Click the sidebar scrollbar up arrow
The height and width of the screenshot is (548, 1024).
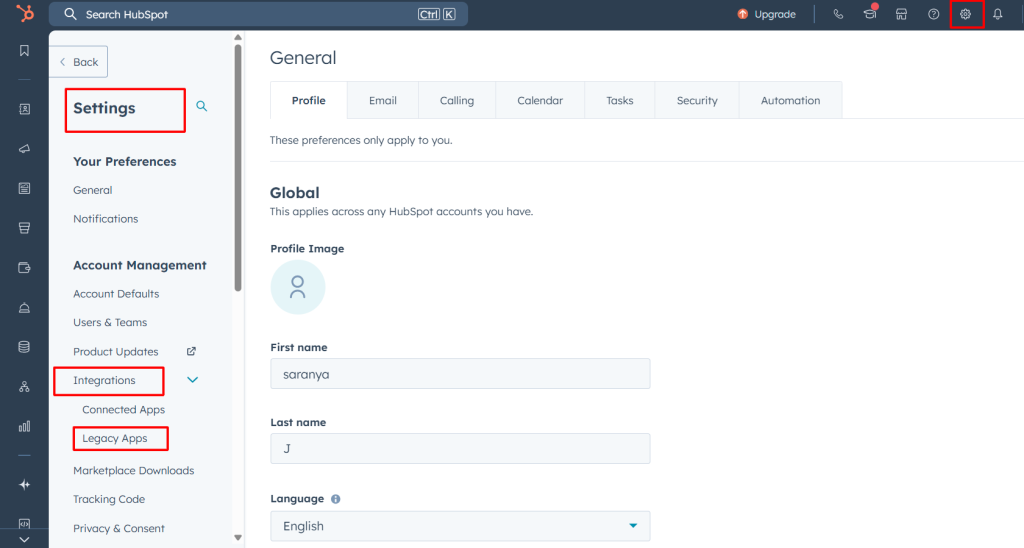coord(238,37)
